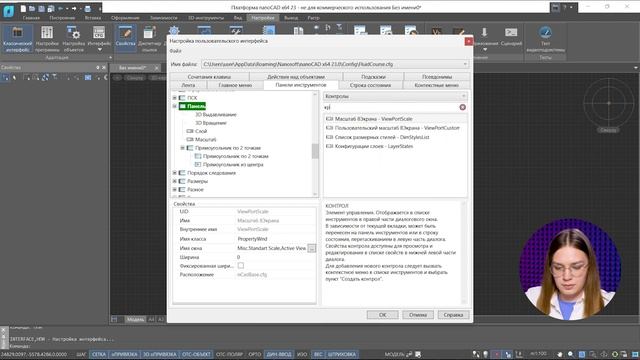The width and height of the screenshot is (640, 360).
Task: Run the Тест видеоподсистемы icon
Action: [x=545, y=39]
